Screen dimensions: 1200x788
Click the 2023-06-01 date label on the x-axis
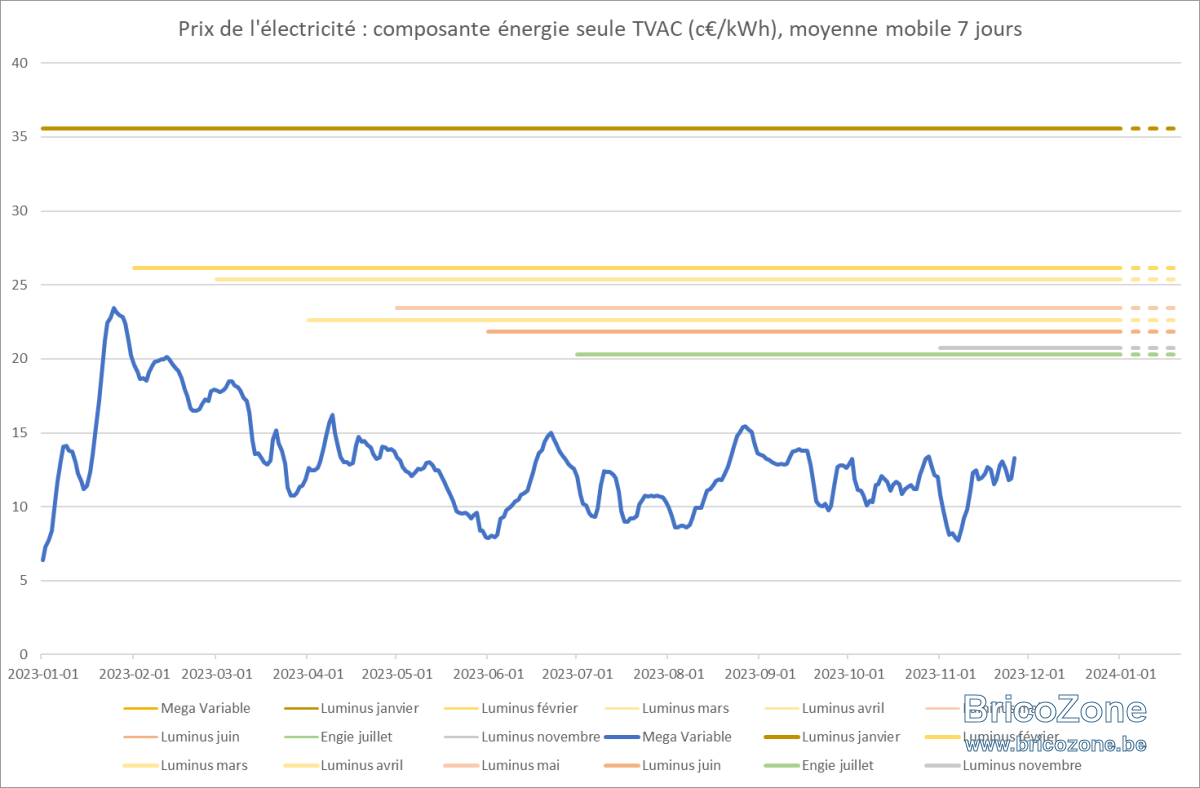tap(487, 673)
